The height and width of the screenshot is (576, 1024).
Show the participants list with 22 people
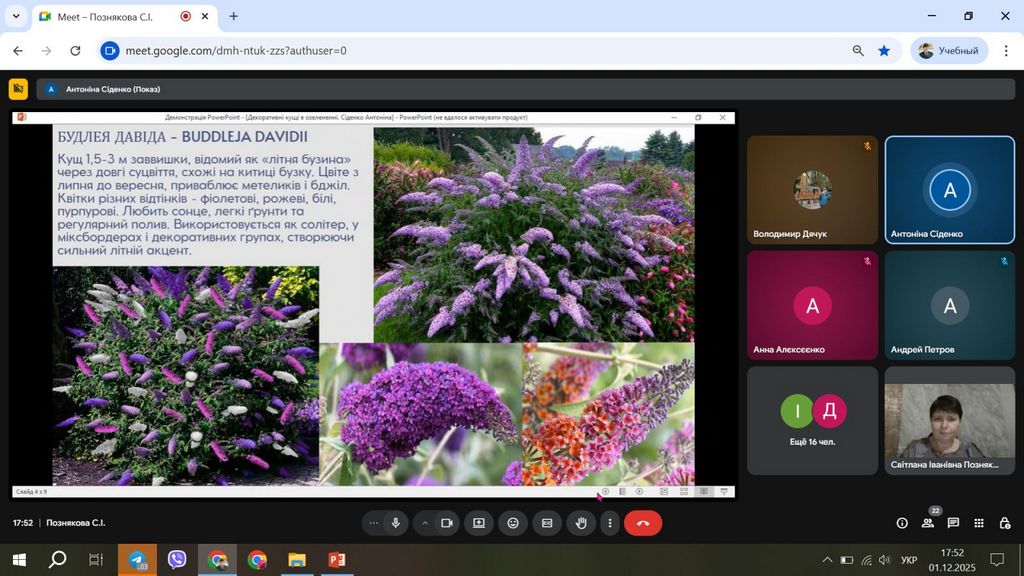pyautogui.click(x=928, y=523)
